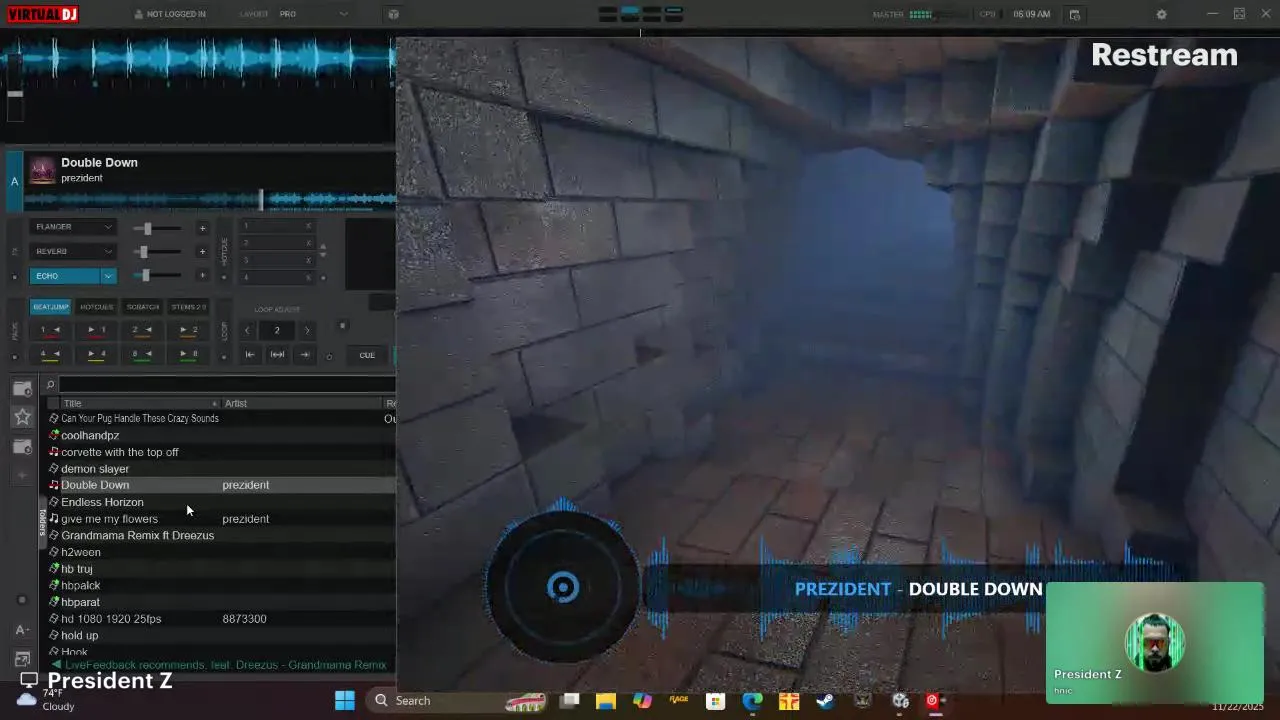Click the pop-out window icon in sidebar

(22, 659)
